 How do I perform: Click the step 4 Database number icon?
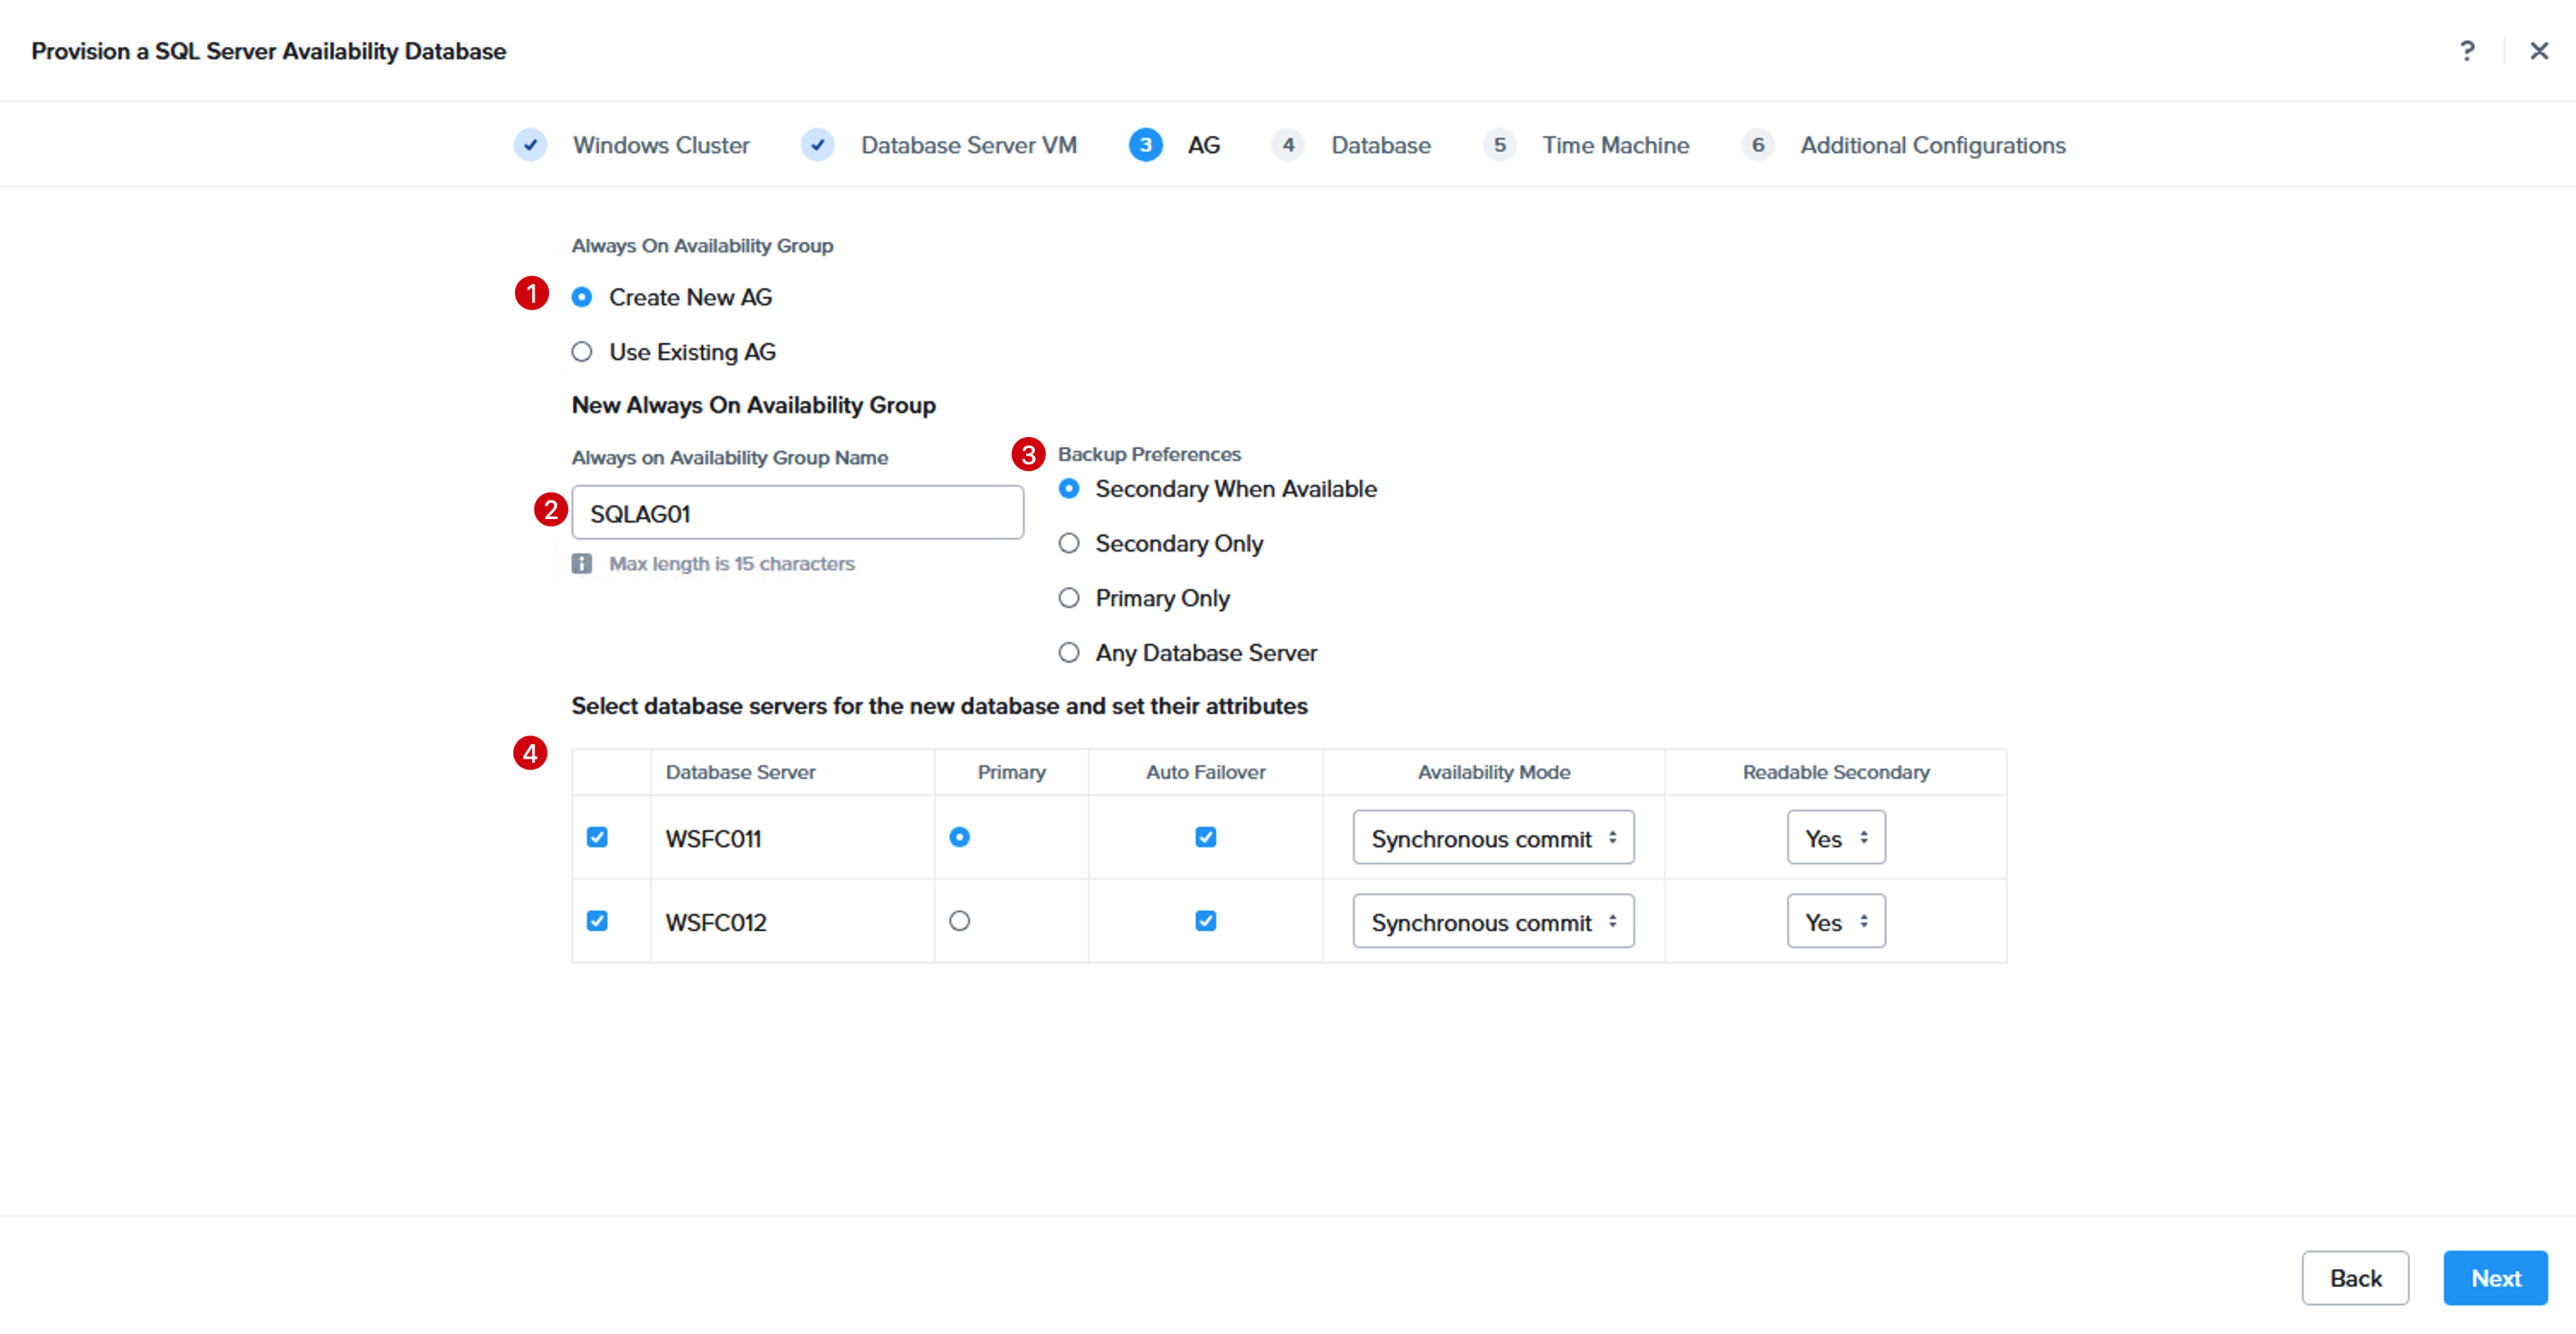pyautogui.click(x=1288, y=145)
